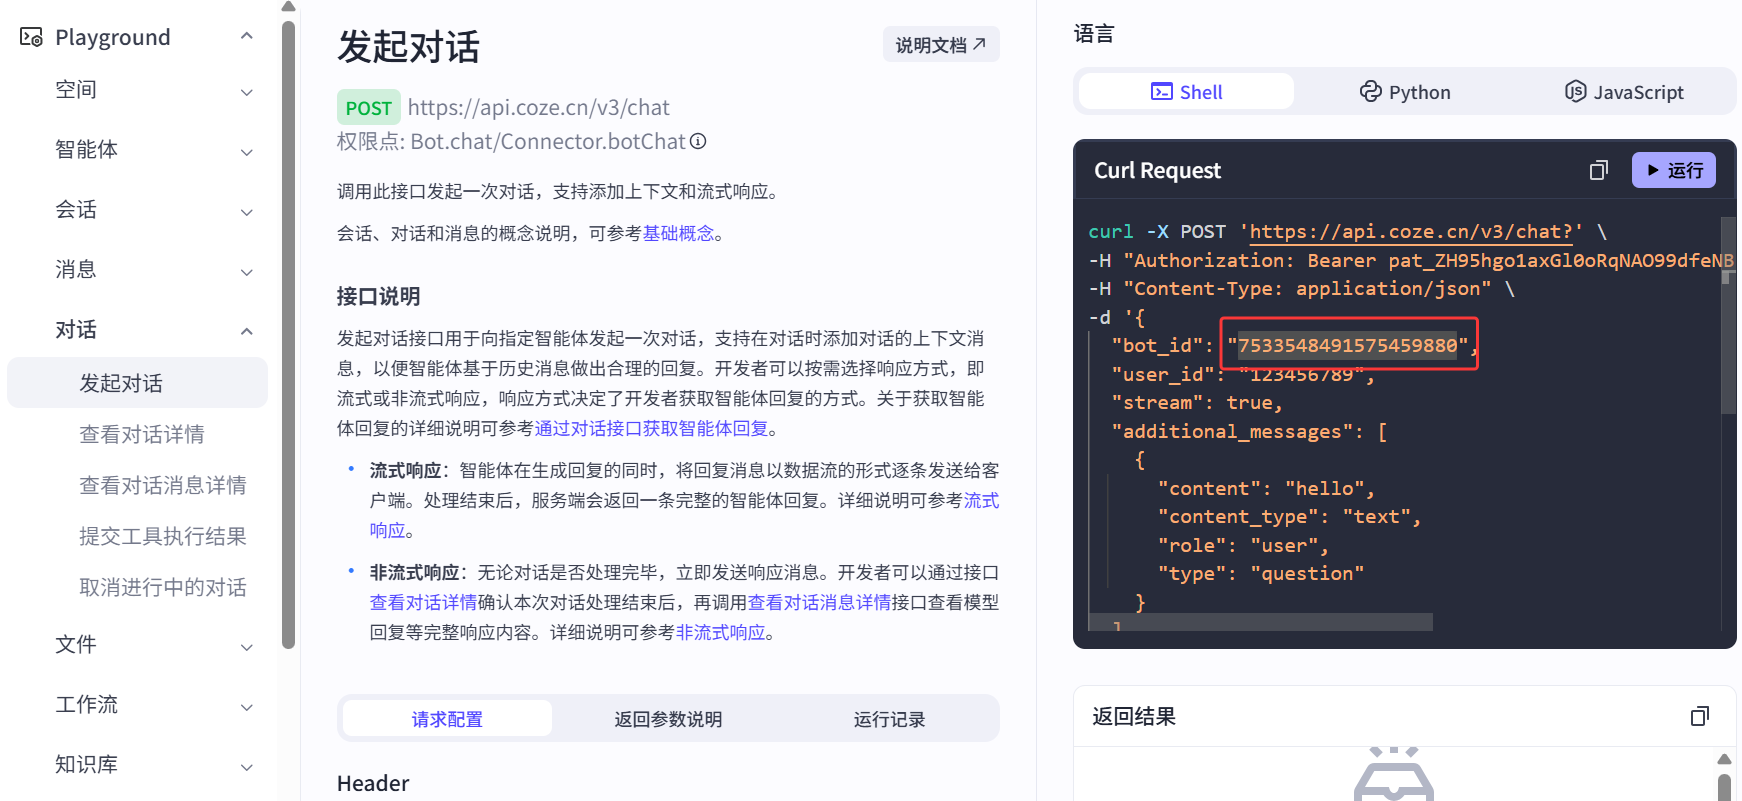Expand the 智能体 menu group

coord(246,152)
